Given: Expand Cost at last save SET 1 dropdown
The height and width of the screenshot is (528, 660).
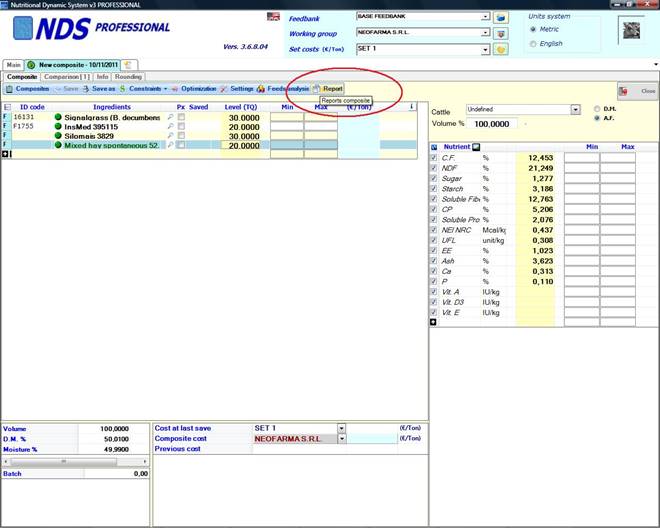Looking at the screenshot, I should 341,428.
